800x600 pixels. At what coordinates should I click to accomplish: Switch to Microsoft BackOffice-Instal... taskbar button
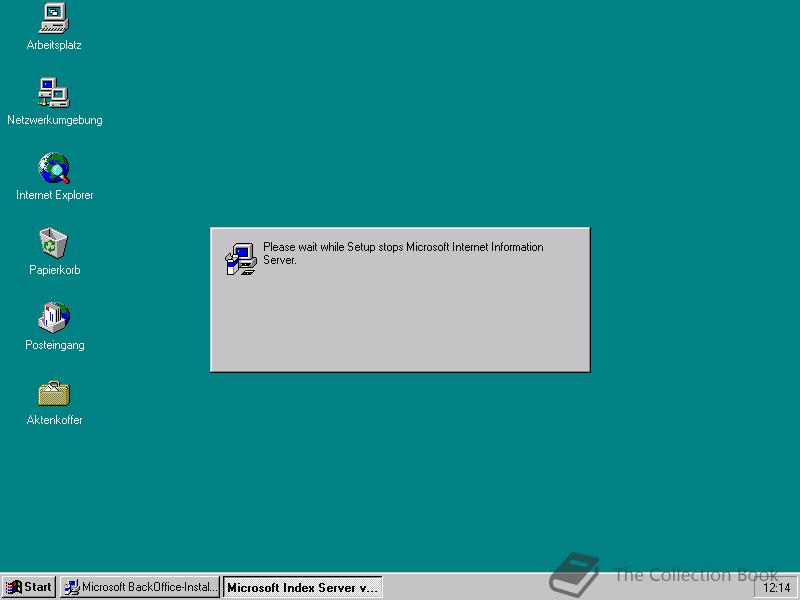[140, 587]
